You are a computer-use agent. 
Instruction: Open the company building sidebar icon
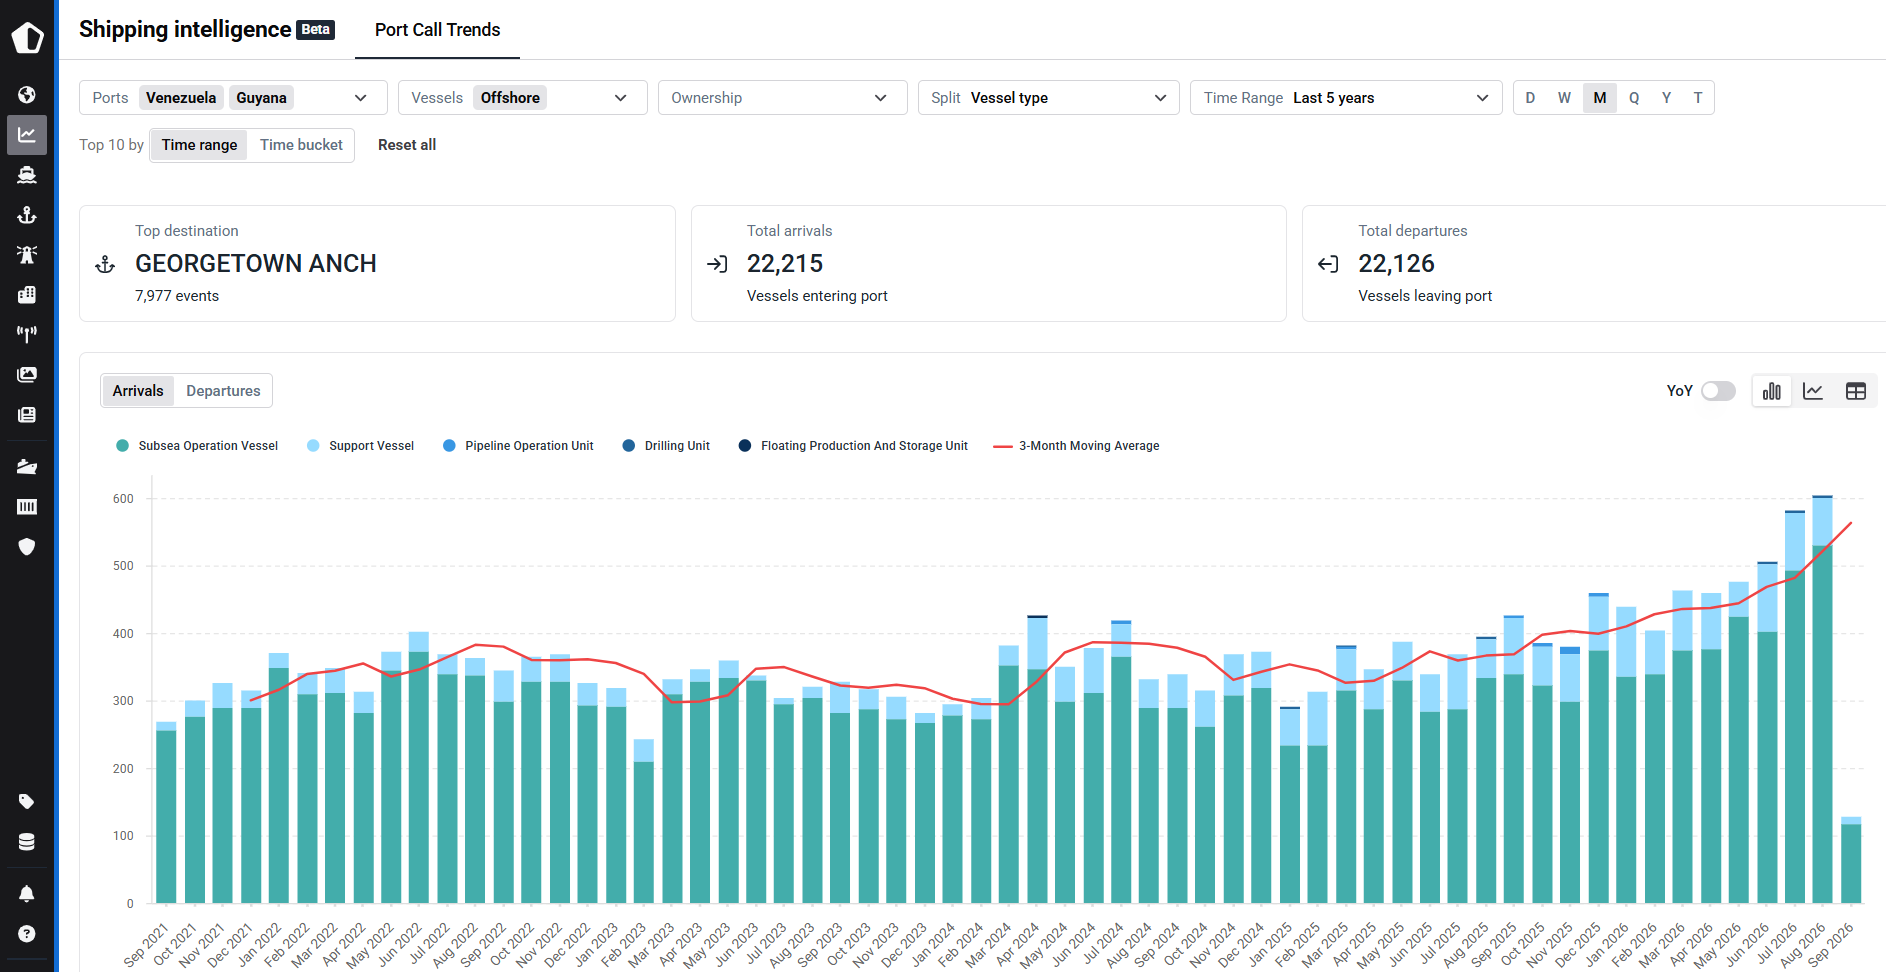[x=27, y=295]
